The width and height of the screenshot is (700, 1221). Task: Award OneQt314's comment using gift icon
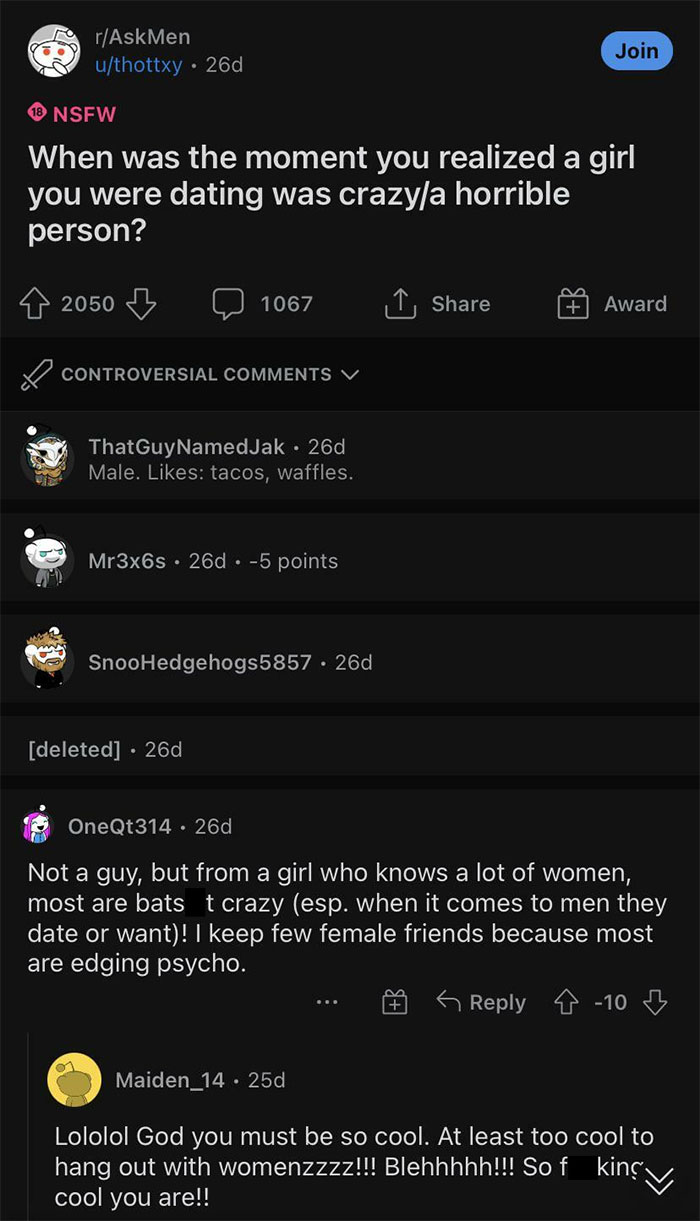(396, 1002)
